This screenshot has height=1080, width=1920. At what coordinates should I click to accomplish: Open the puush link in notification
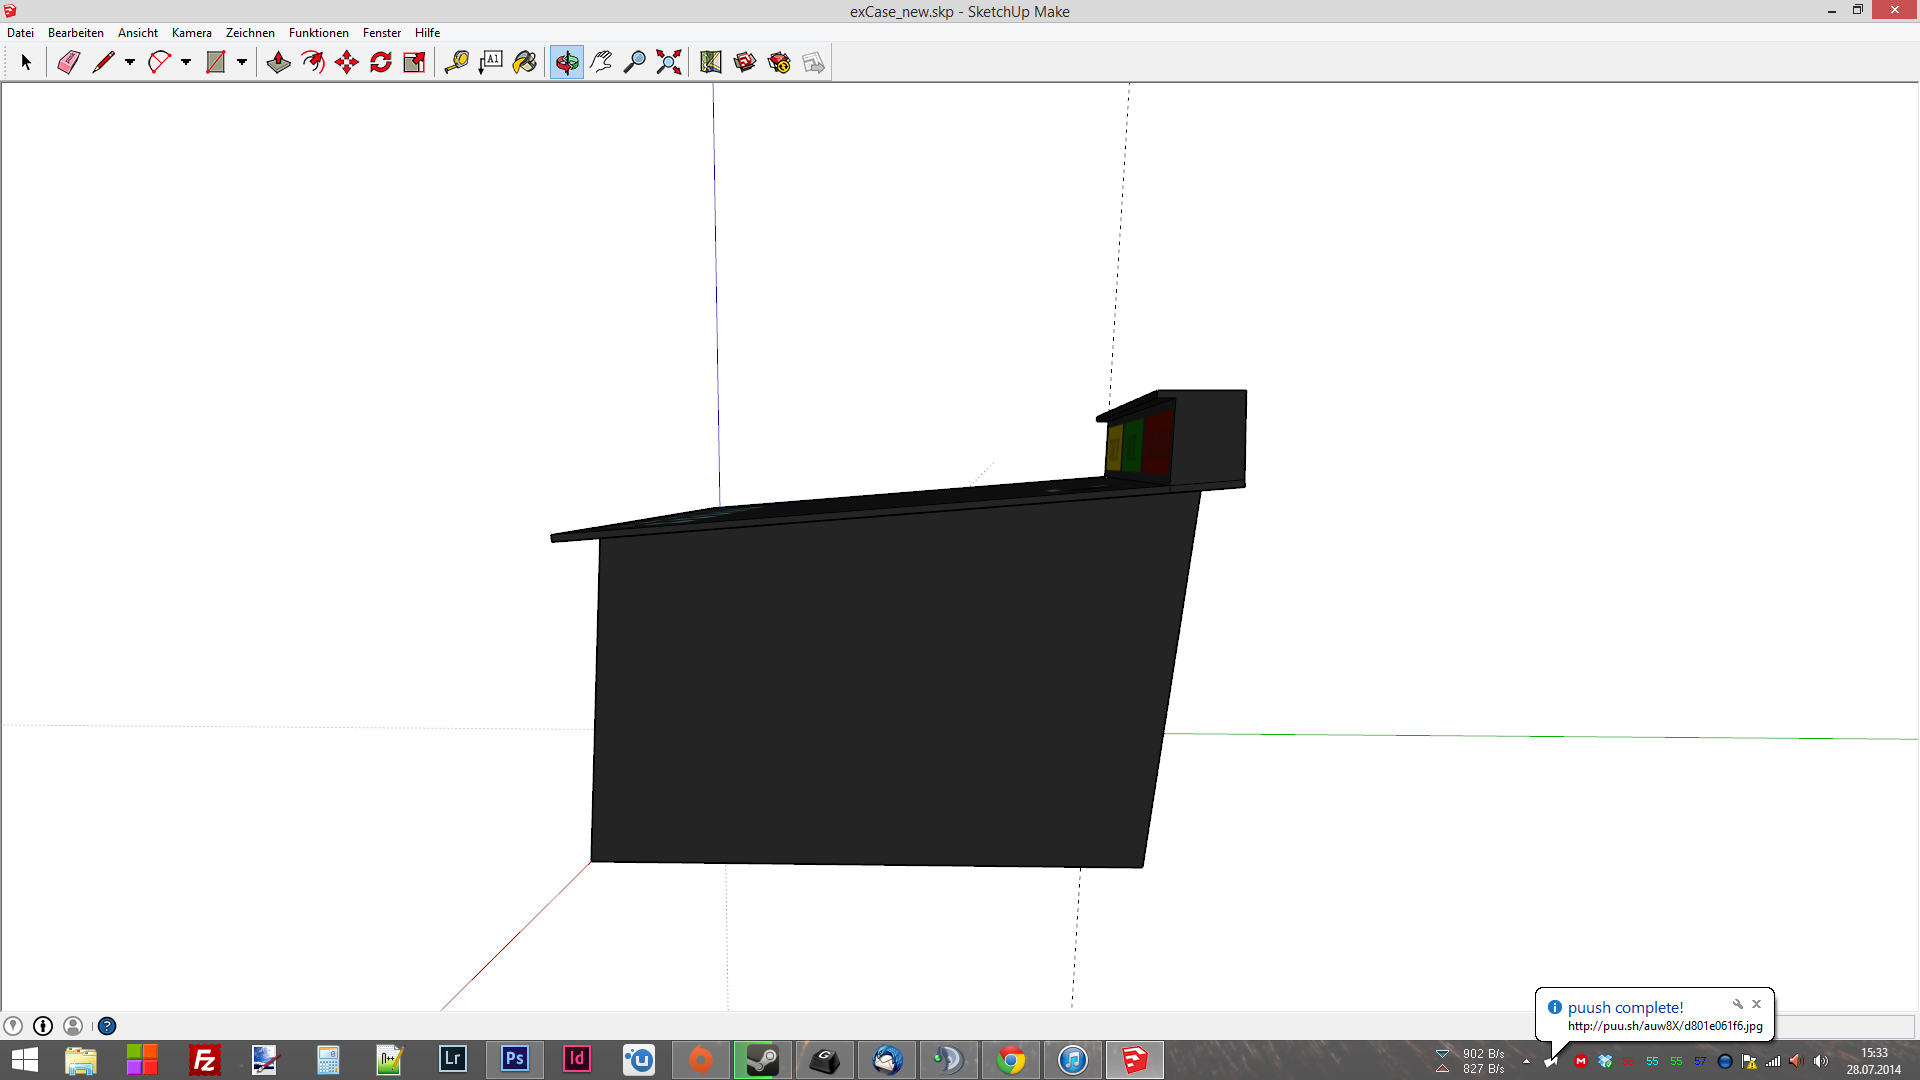click(x=1664, y=1026)
